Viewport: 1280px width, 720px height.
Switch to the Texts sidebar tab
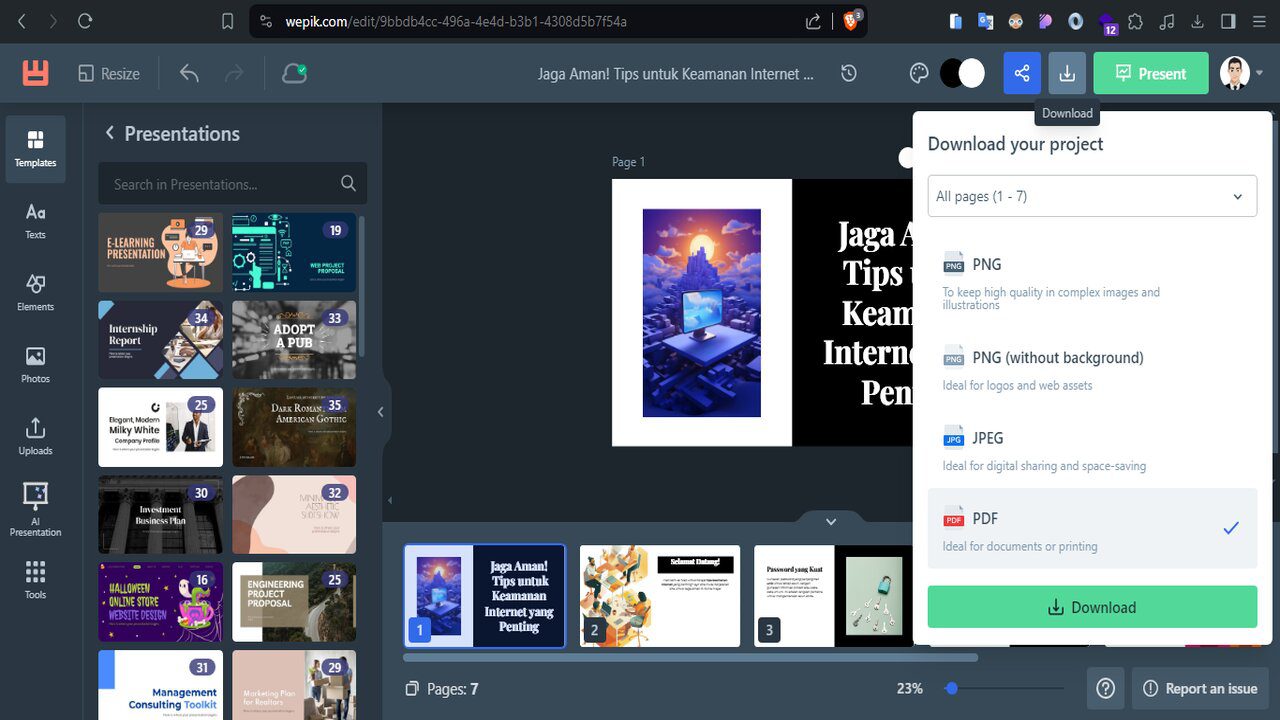point(35,220)
